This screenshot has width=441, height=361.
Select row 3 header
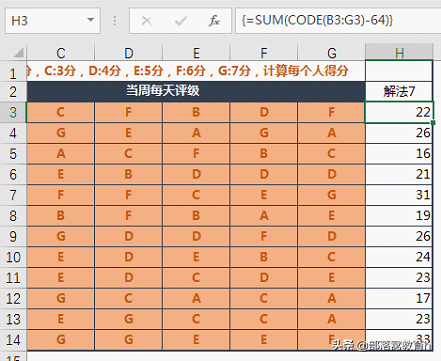pos(13,113)
